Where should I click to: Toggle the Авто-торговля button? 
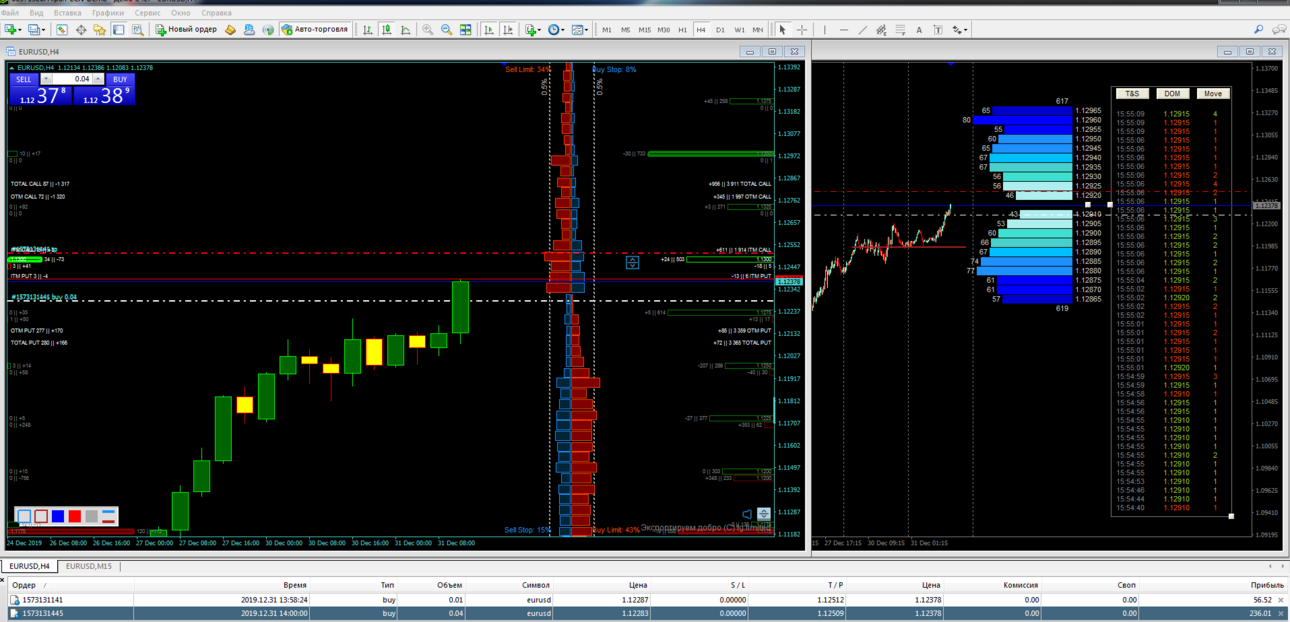[315, 30]
